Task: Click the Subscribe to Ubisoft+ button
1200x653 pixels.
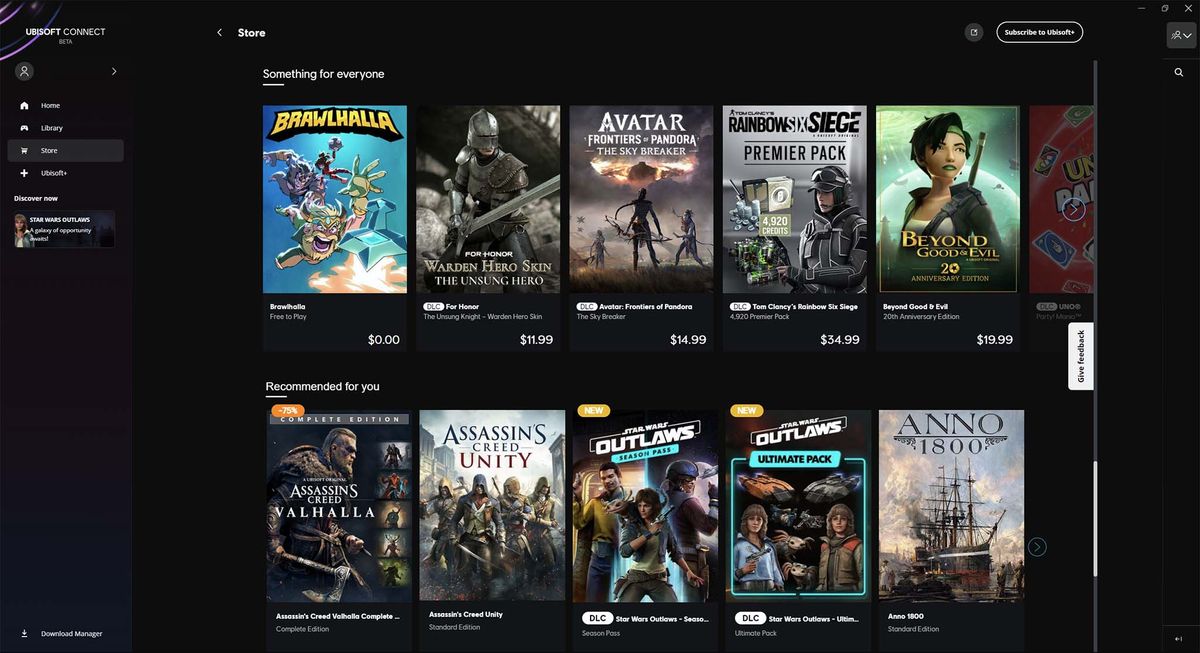Action: click(1039, 31)
